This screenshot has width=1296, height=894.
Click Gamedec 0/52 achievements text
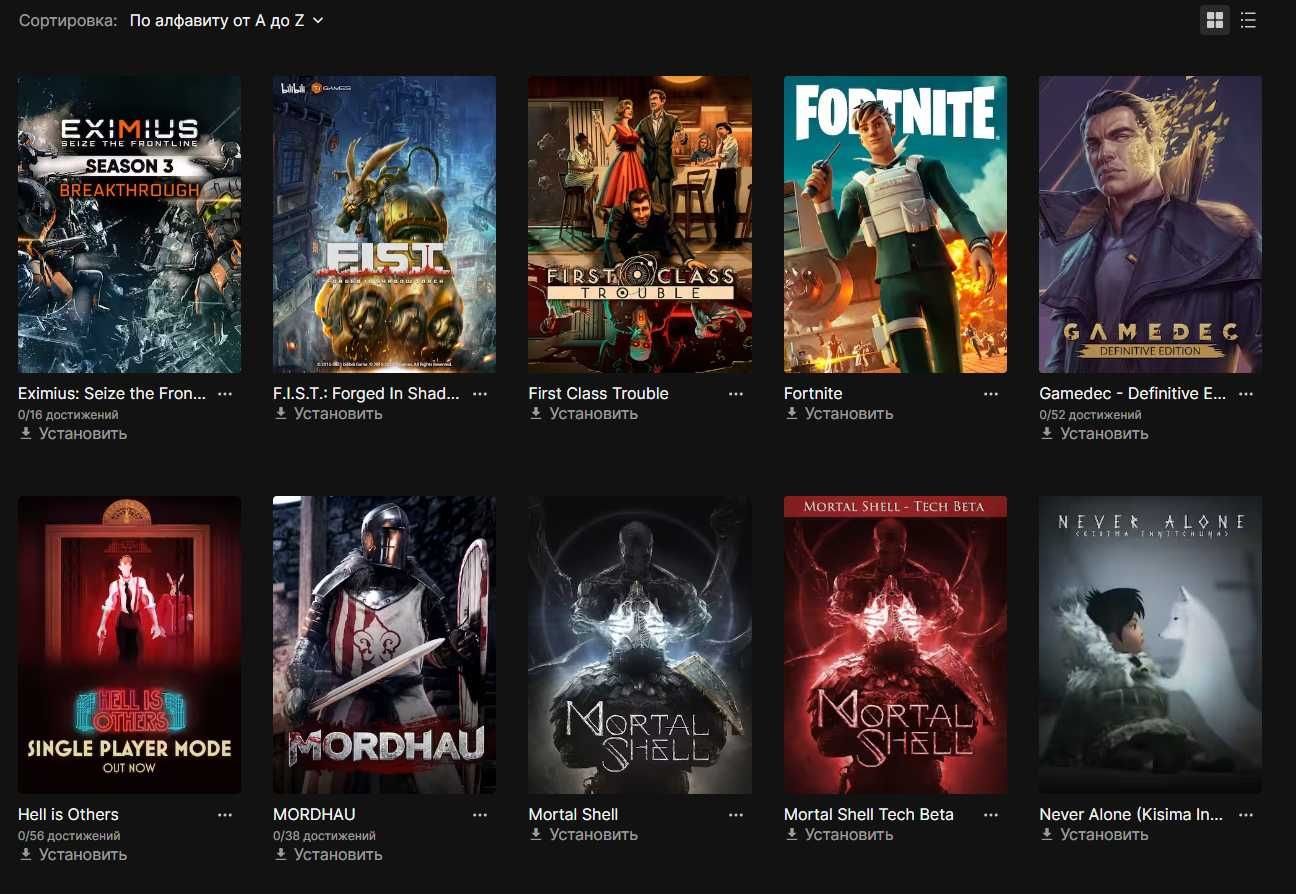pos(1090,414)
